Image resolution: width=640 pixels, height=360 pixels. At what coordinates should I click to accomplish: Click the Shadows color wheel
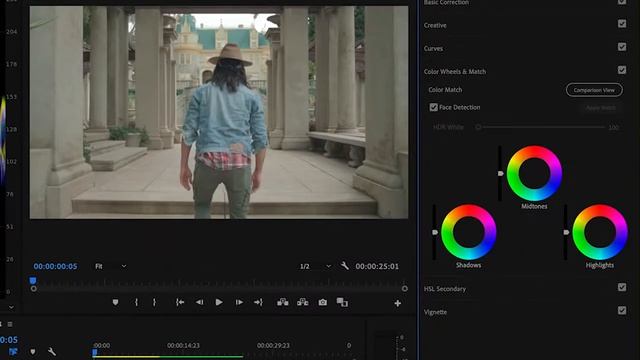469,232
